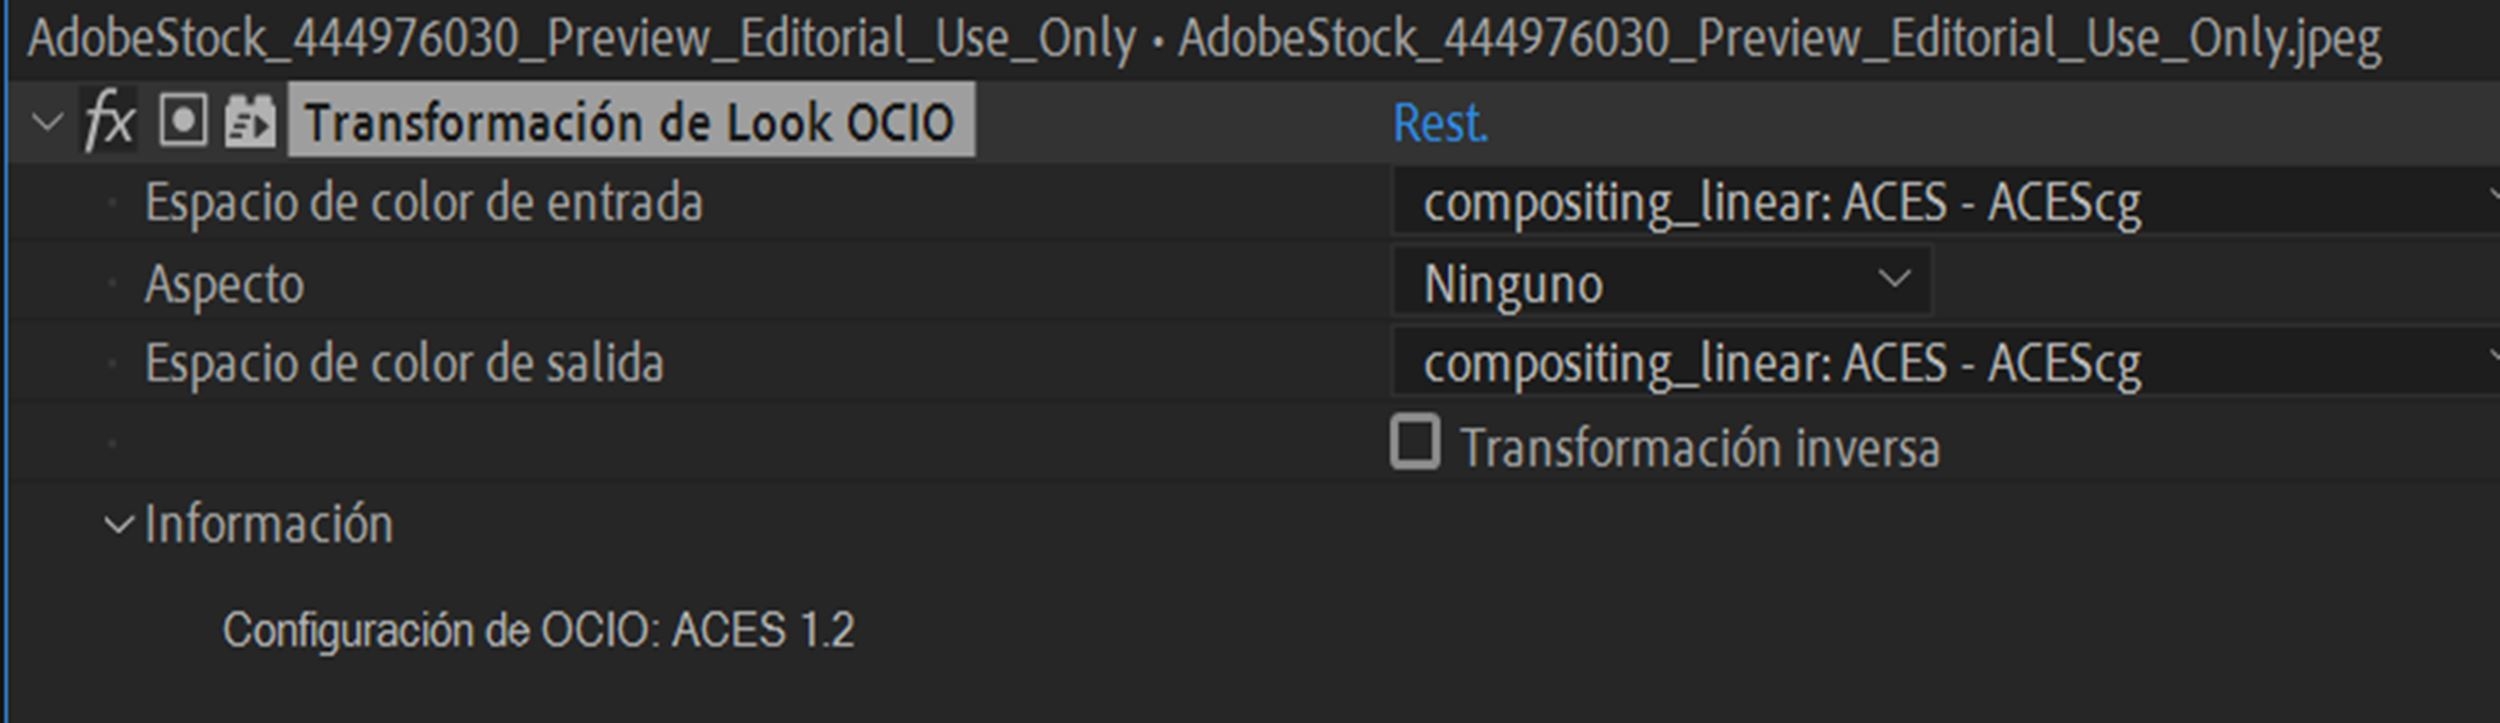The width and height of the screenshot is (2500, 723).
Task: Click the Configuración de OCIO: ACES 1.2 text
Action: tap(540, 628)
